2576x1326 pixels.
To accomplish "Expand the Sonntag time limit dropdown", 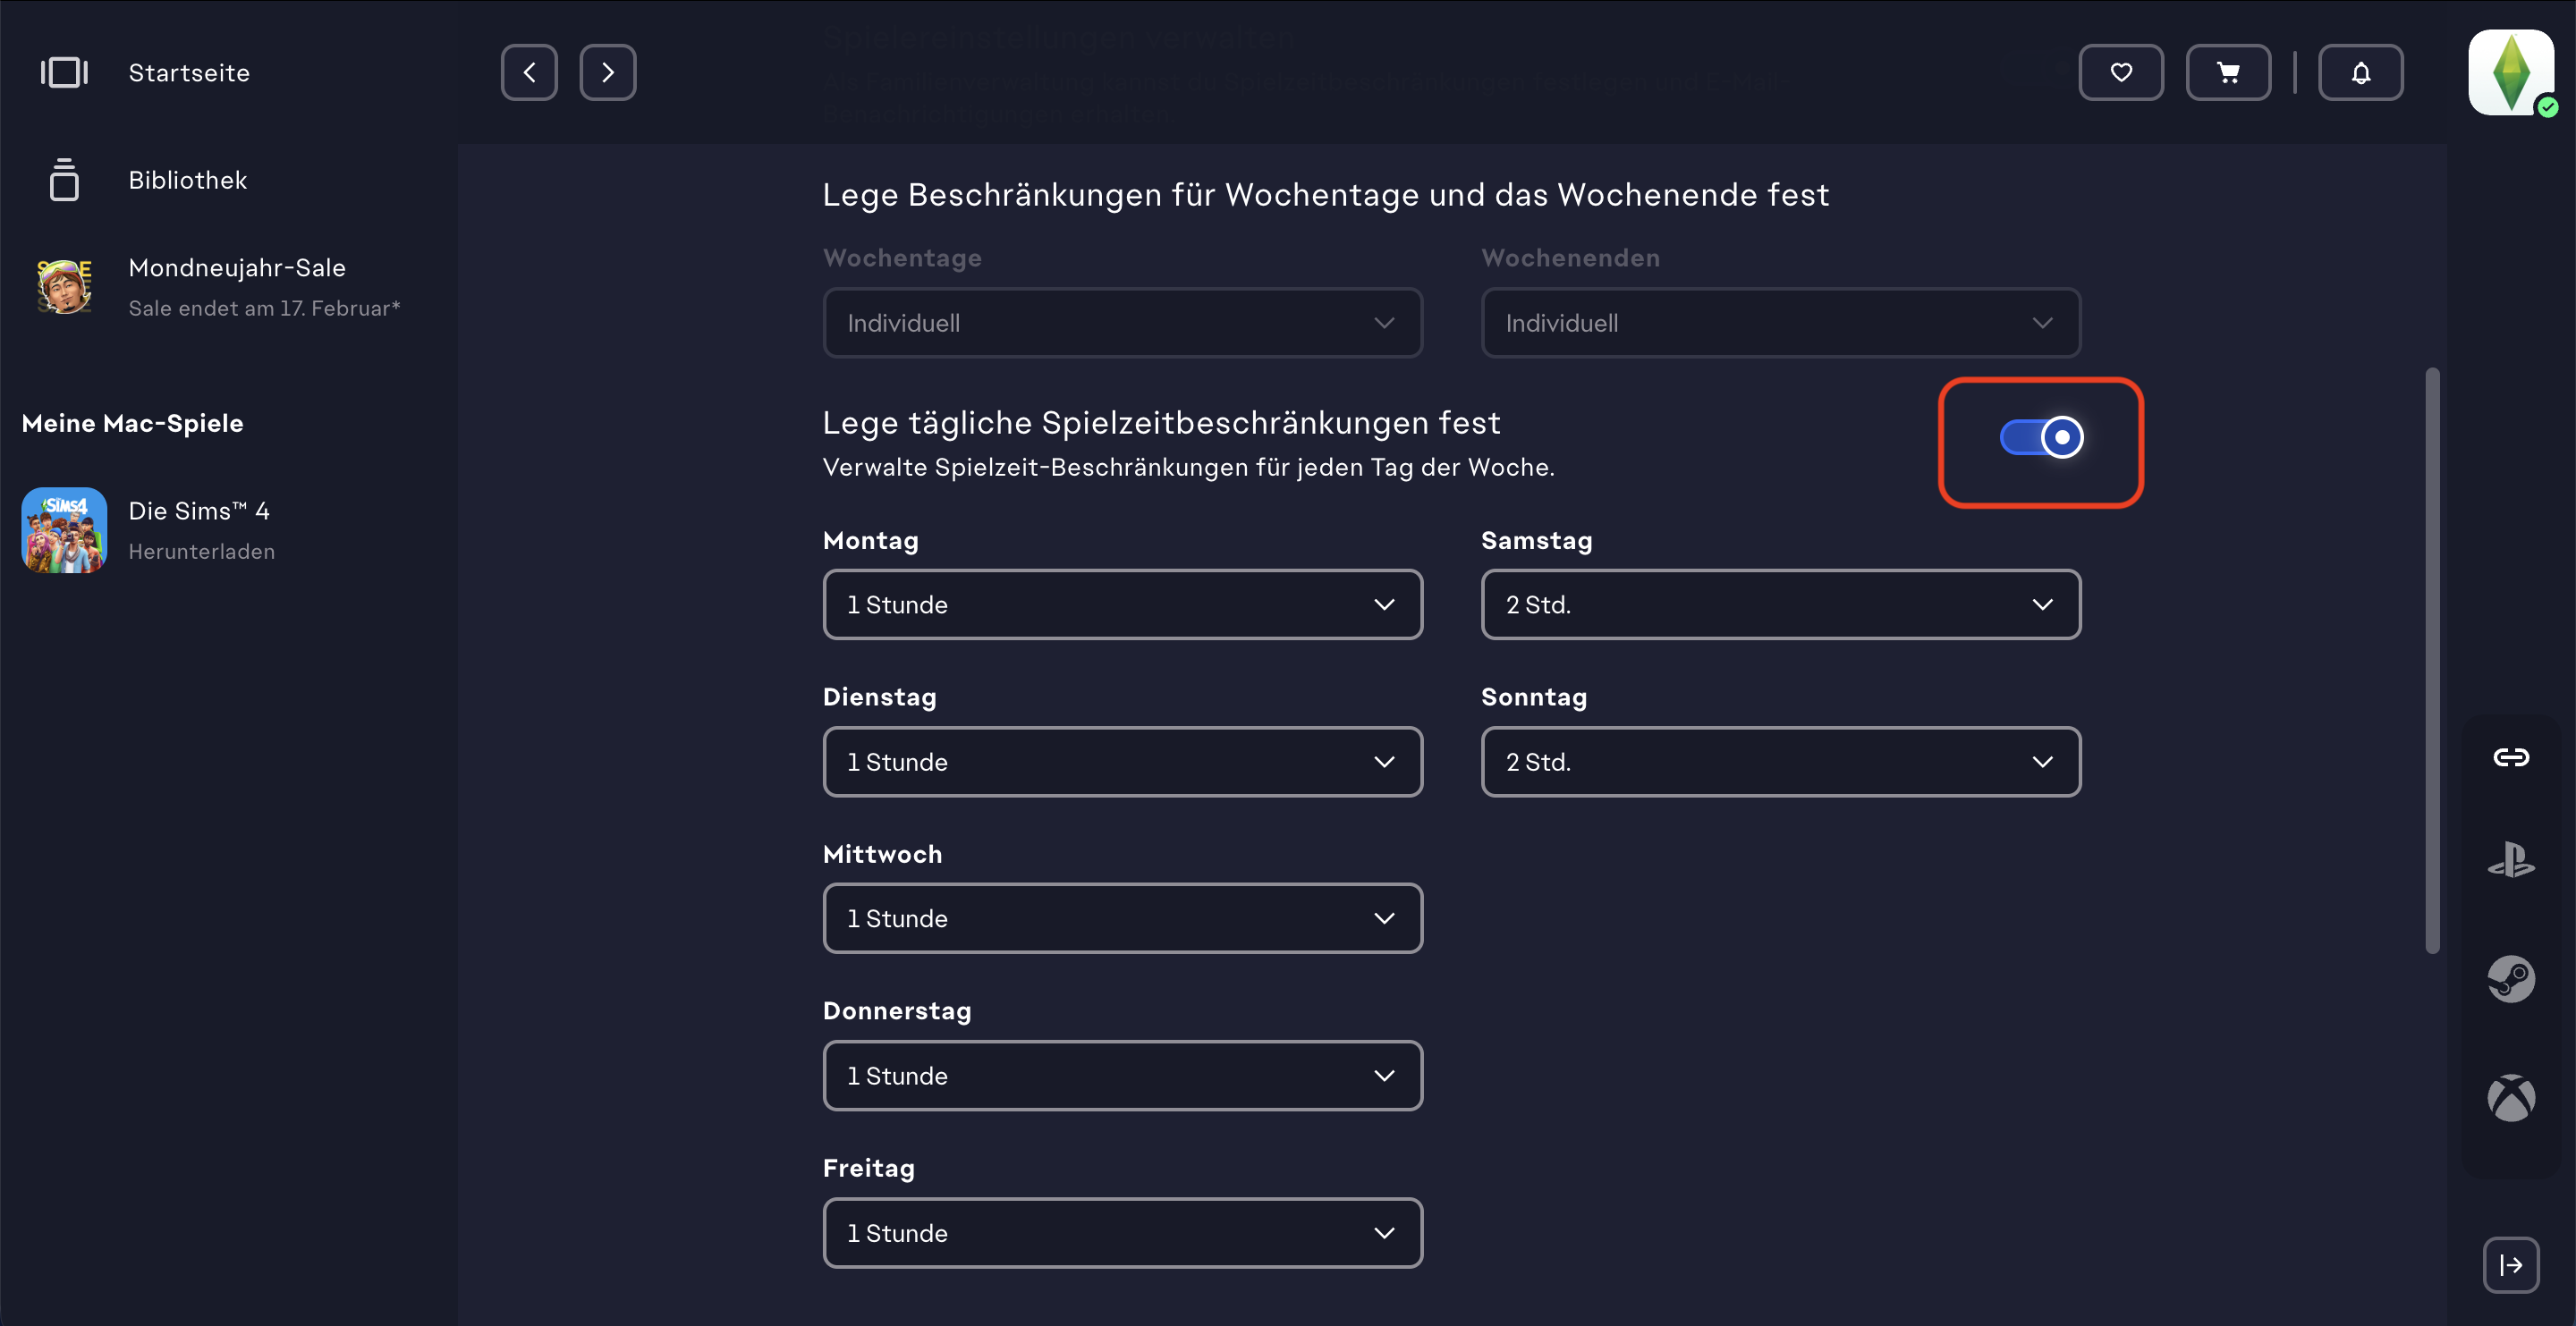I will click(x=1780, y=761).
